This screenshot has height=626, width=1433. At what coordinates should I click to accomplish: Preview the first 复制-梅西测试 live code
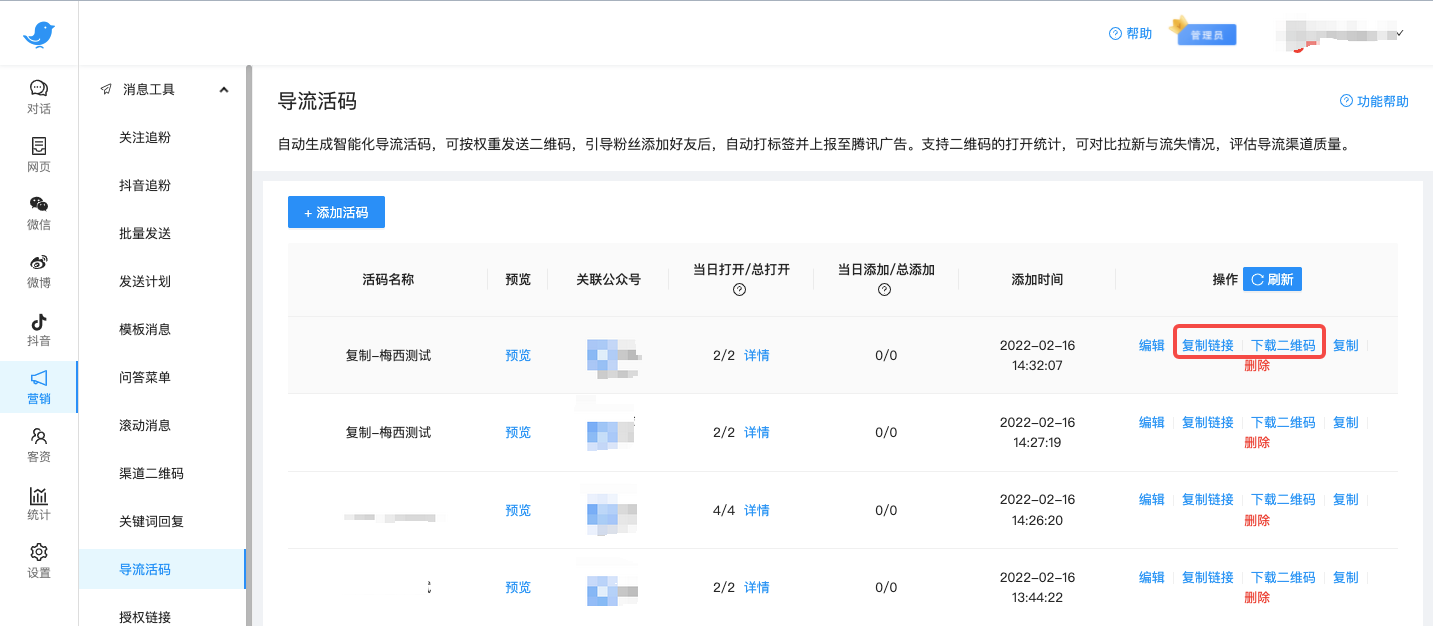coord(517,354)
